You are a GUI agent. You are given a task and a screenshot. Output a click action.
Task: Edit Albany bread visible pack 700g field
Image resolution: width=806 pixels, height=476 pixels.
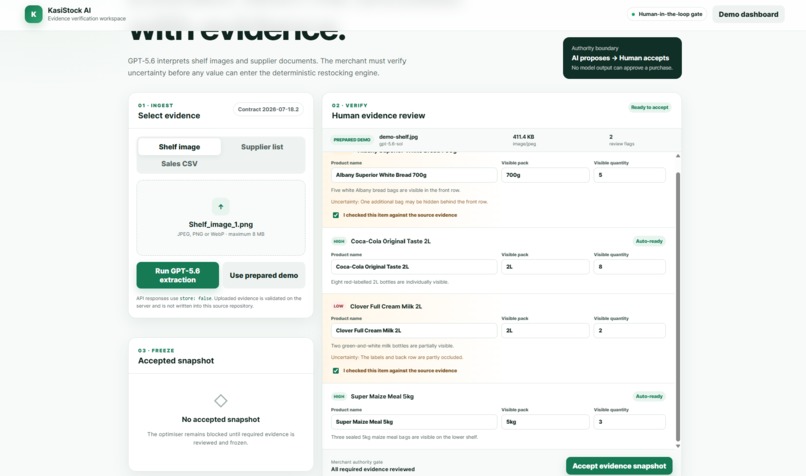coord(545,175)
